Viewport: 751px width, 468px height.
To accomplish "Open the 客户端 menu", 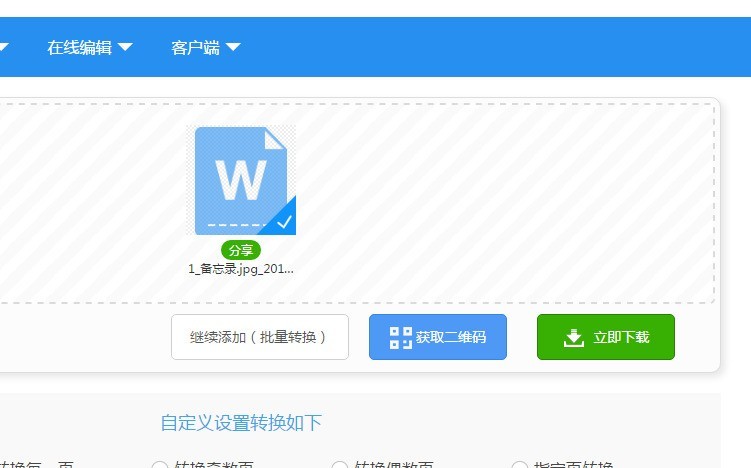I will 195,47.
